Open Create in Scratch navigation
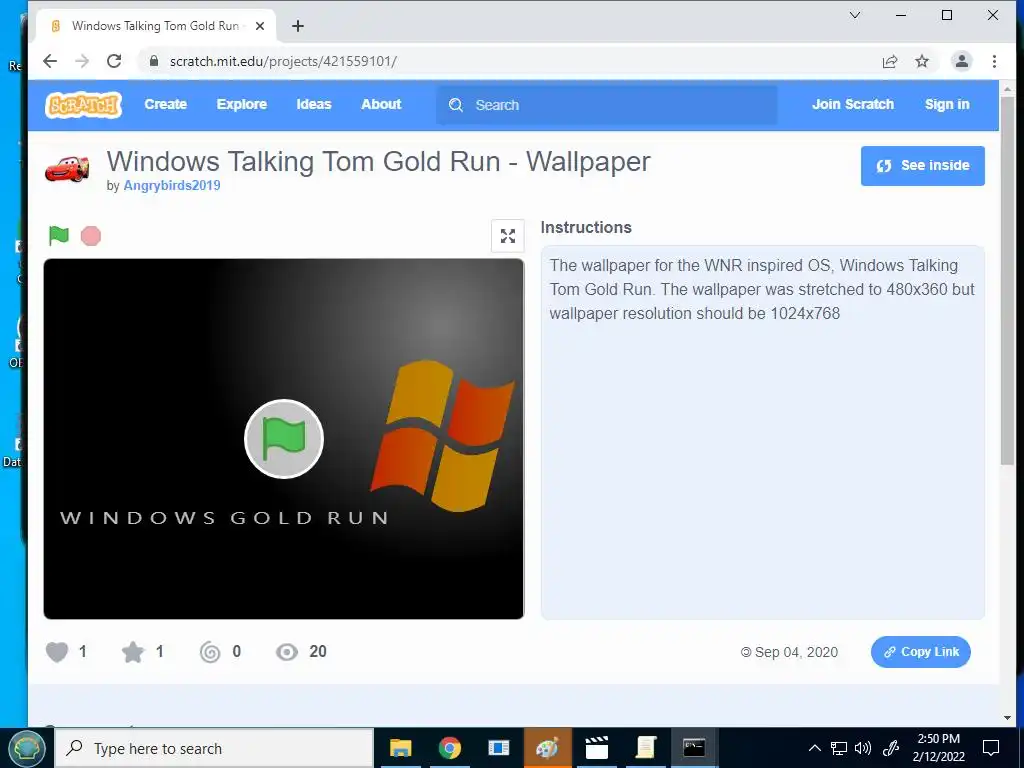 (166, 104)
